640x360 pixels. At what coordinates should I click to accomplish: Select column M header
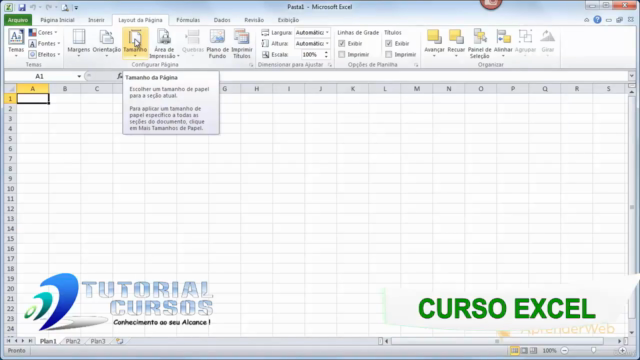click(x=417, y=89)
